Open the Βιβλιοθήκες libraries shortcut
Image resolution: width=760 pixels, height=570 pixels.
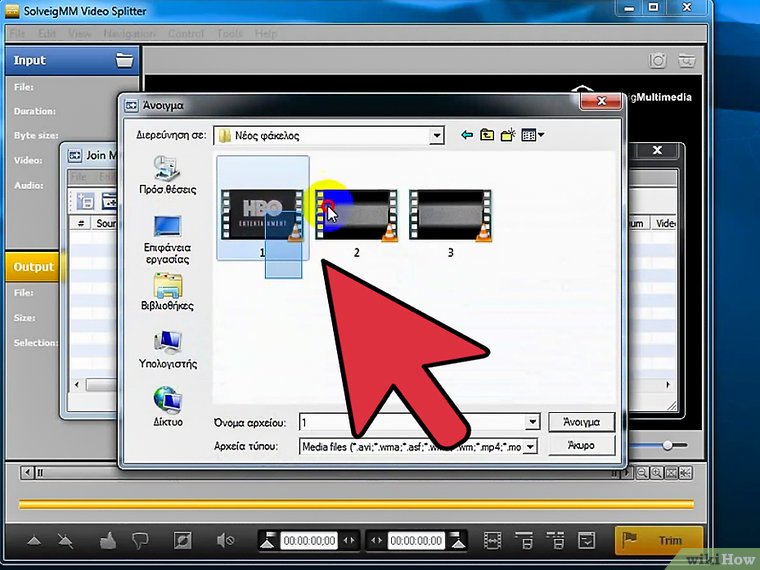[x=167, y=292]
